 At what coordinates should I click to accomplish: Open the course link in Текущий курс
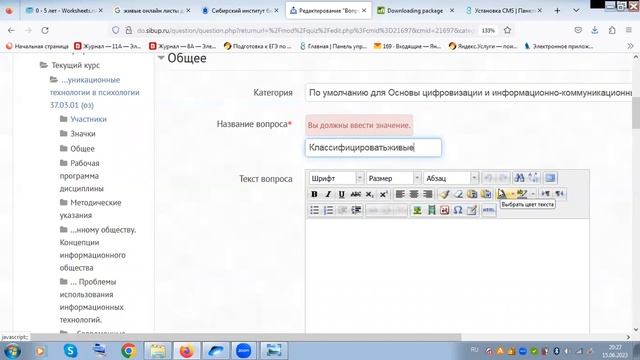pos(95,92)
